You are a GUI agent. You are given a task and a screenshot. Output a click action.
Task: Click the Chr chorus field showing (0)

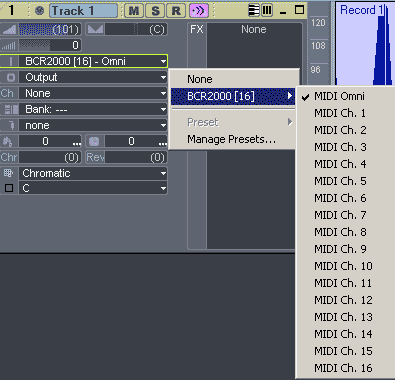coord(50,157)
